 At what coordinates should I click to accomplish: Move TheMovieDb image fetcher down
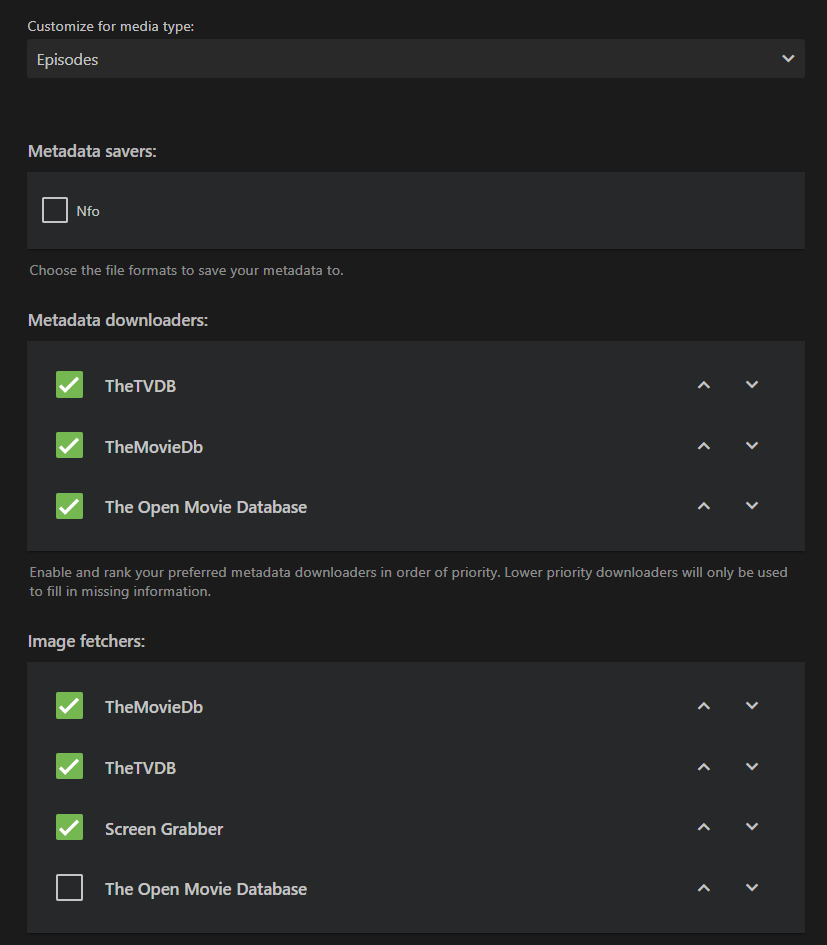click(752, 706)
